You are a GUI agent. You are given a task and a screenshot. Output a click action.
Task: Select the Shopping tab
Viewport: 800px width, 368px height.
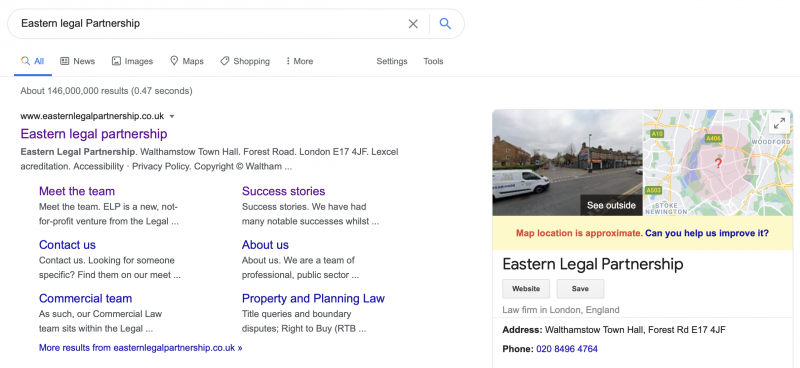point(245,61)
